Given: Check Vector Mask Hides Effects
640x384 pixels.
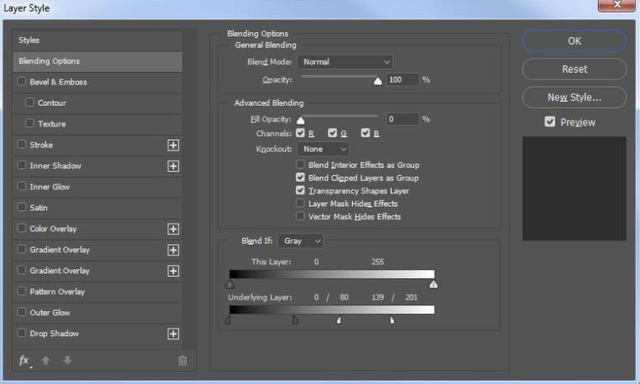Looking at the screenshot, I should tap(300, 216).
